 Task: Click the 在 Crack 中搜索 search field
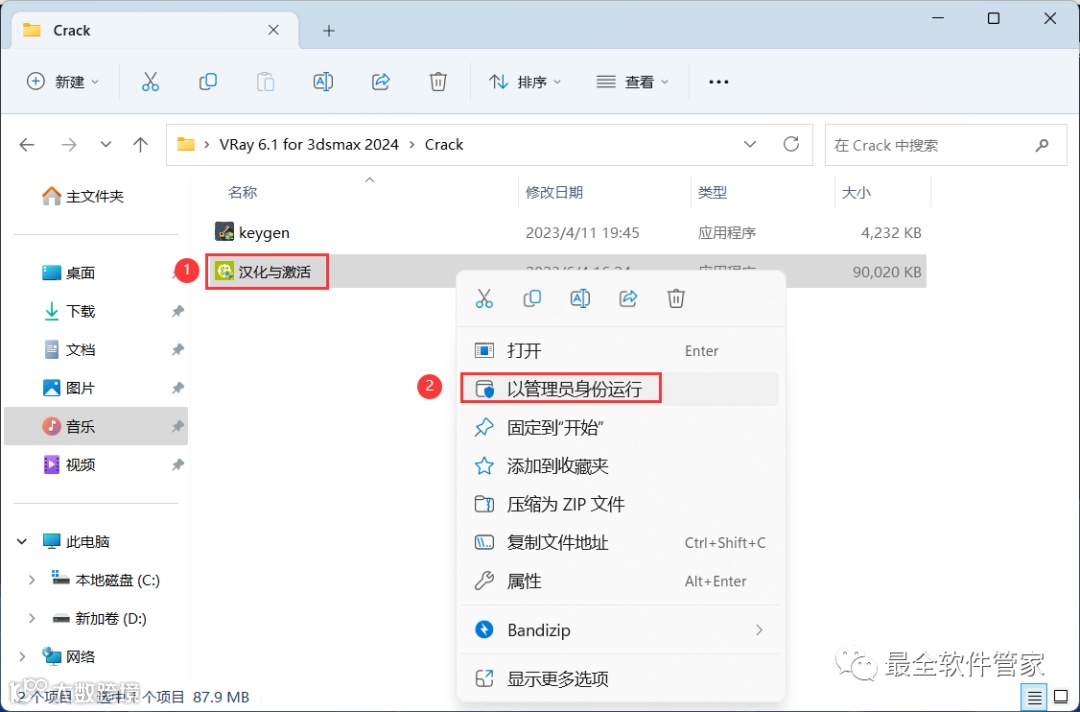pos(946,145)
